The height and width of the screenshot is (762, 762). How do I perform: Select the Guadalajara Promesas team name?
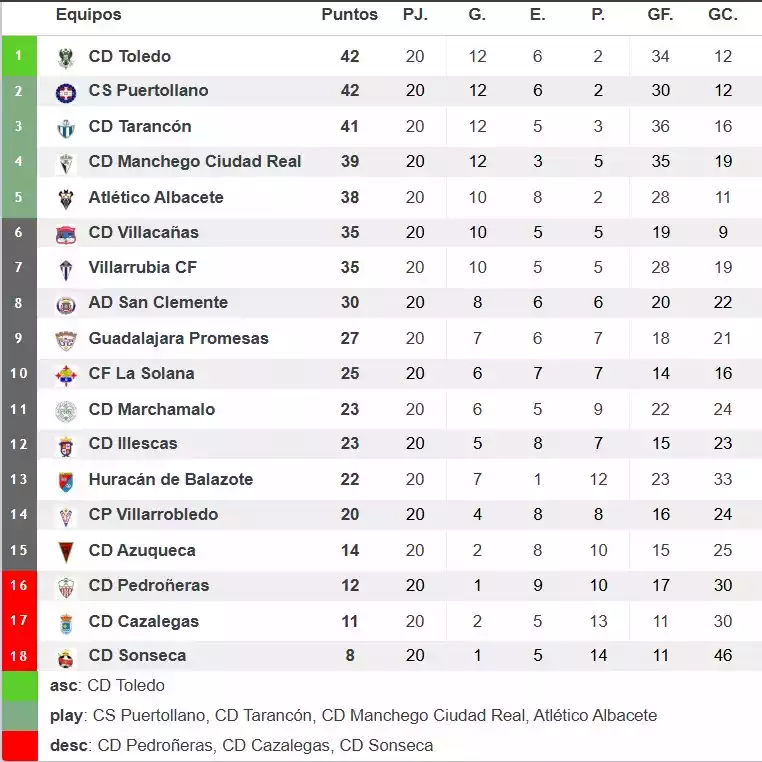coord(178,338)
